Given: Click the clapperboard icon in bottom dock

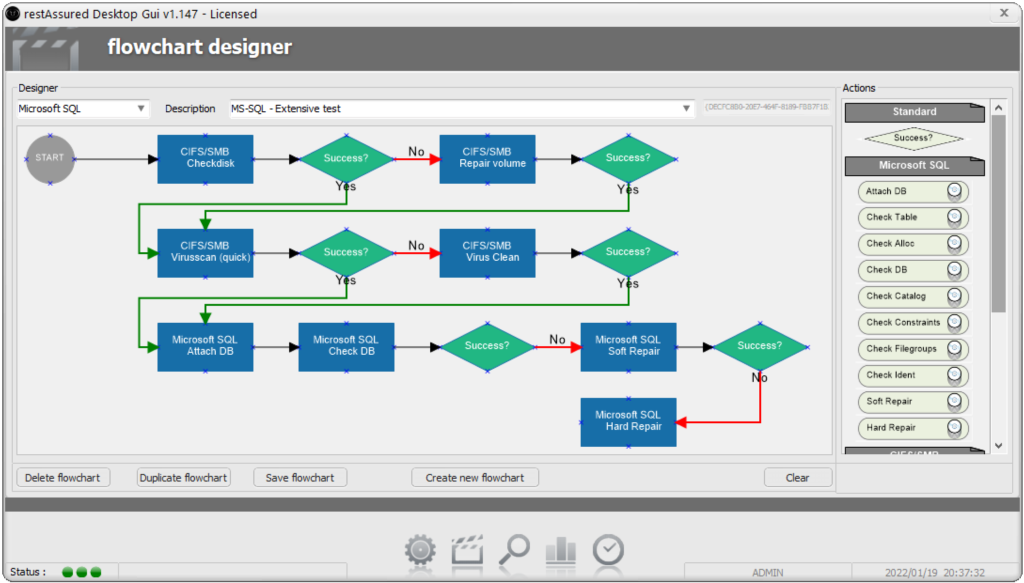Looking at the screenshot, I should tap(468, 550).
